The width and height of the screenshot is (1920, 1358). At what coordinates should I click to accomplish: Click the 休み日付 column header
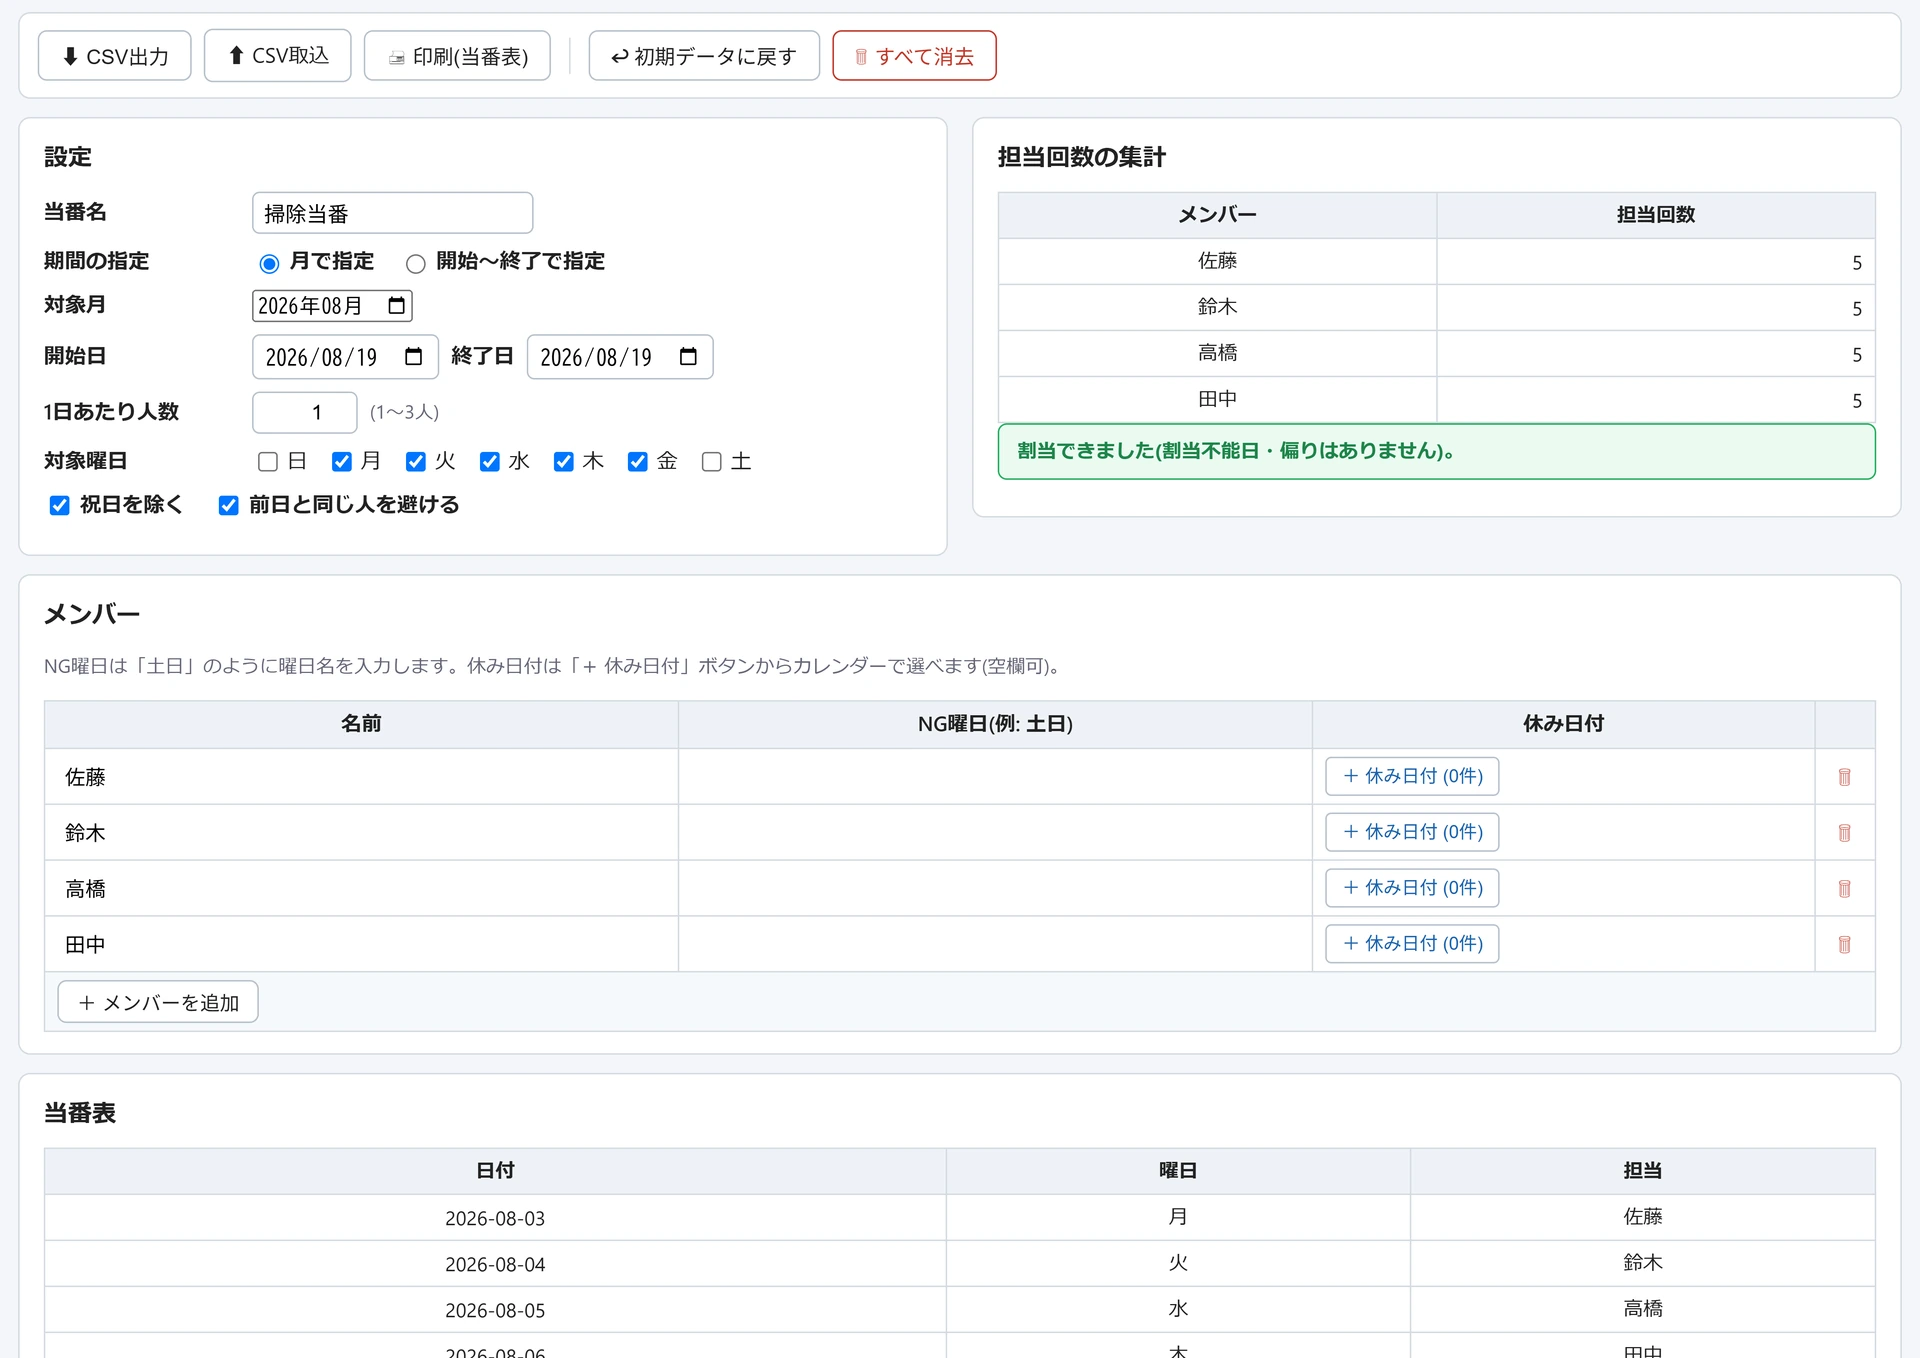1563,724
